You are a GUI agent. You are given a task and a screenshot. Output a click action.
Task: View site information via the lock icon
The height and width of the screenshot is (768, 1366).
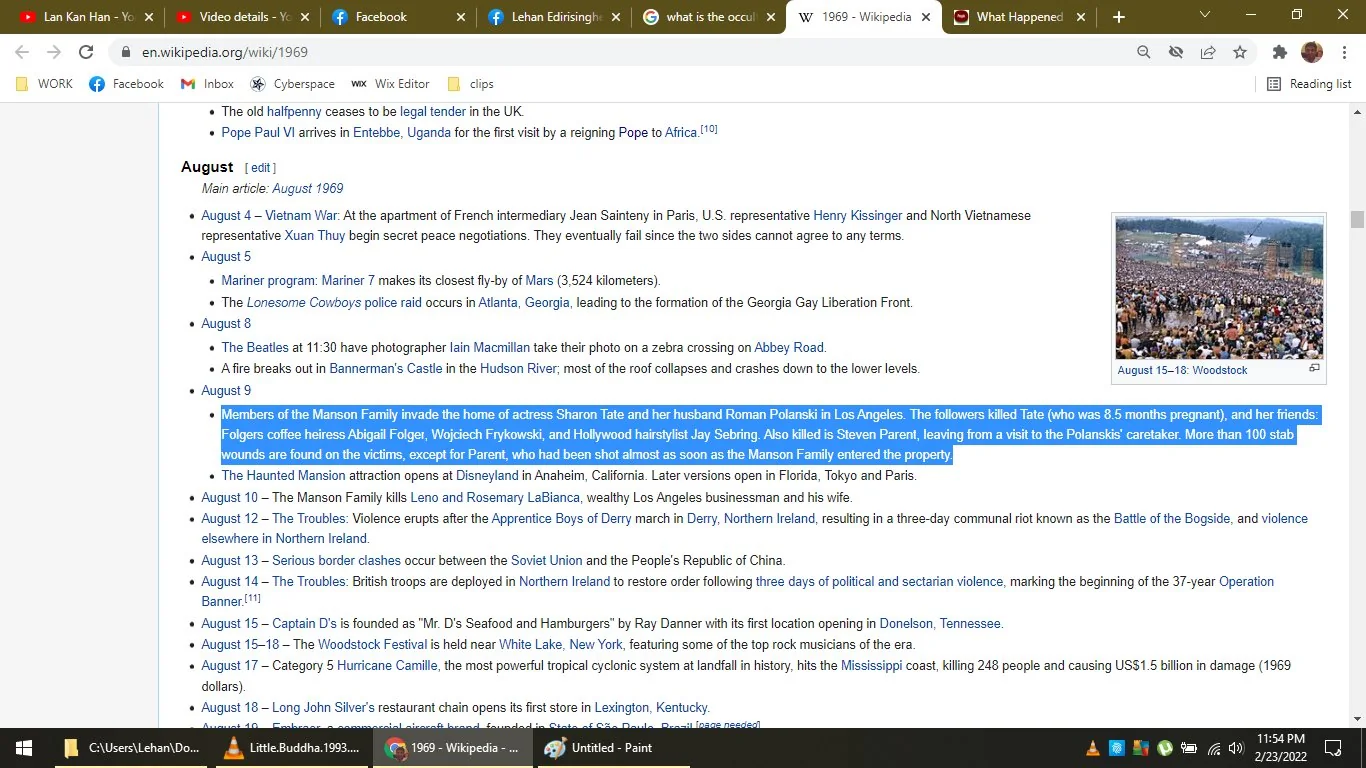click(x=126, y=52)
